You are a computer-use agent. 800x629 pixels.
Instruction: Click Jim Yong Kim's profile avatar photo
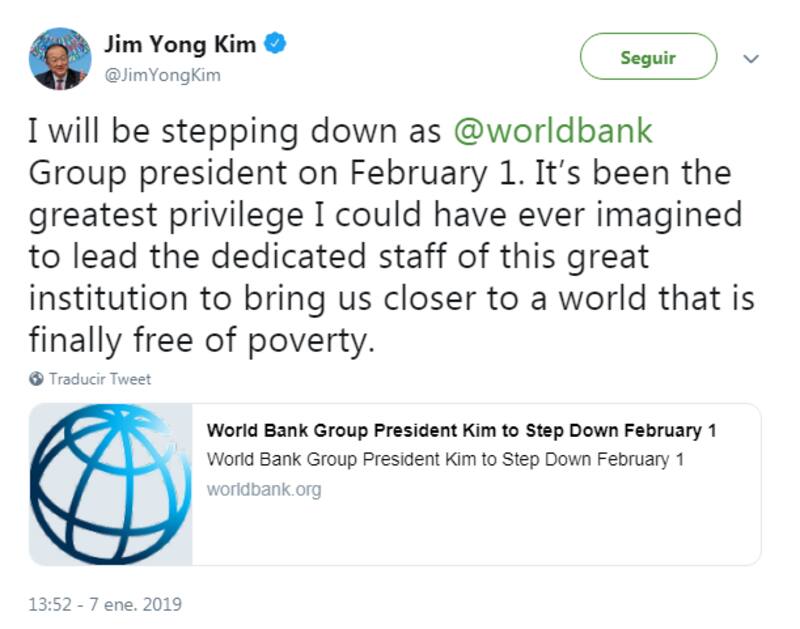tap(59, 58)
